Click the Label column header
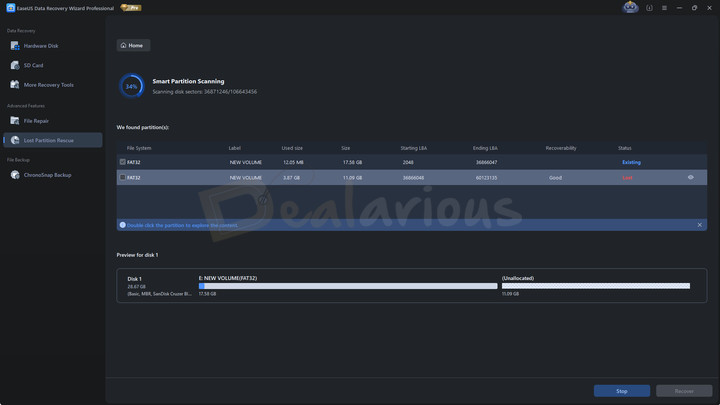The image size is (720, 405). point(235,148)
